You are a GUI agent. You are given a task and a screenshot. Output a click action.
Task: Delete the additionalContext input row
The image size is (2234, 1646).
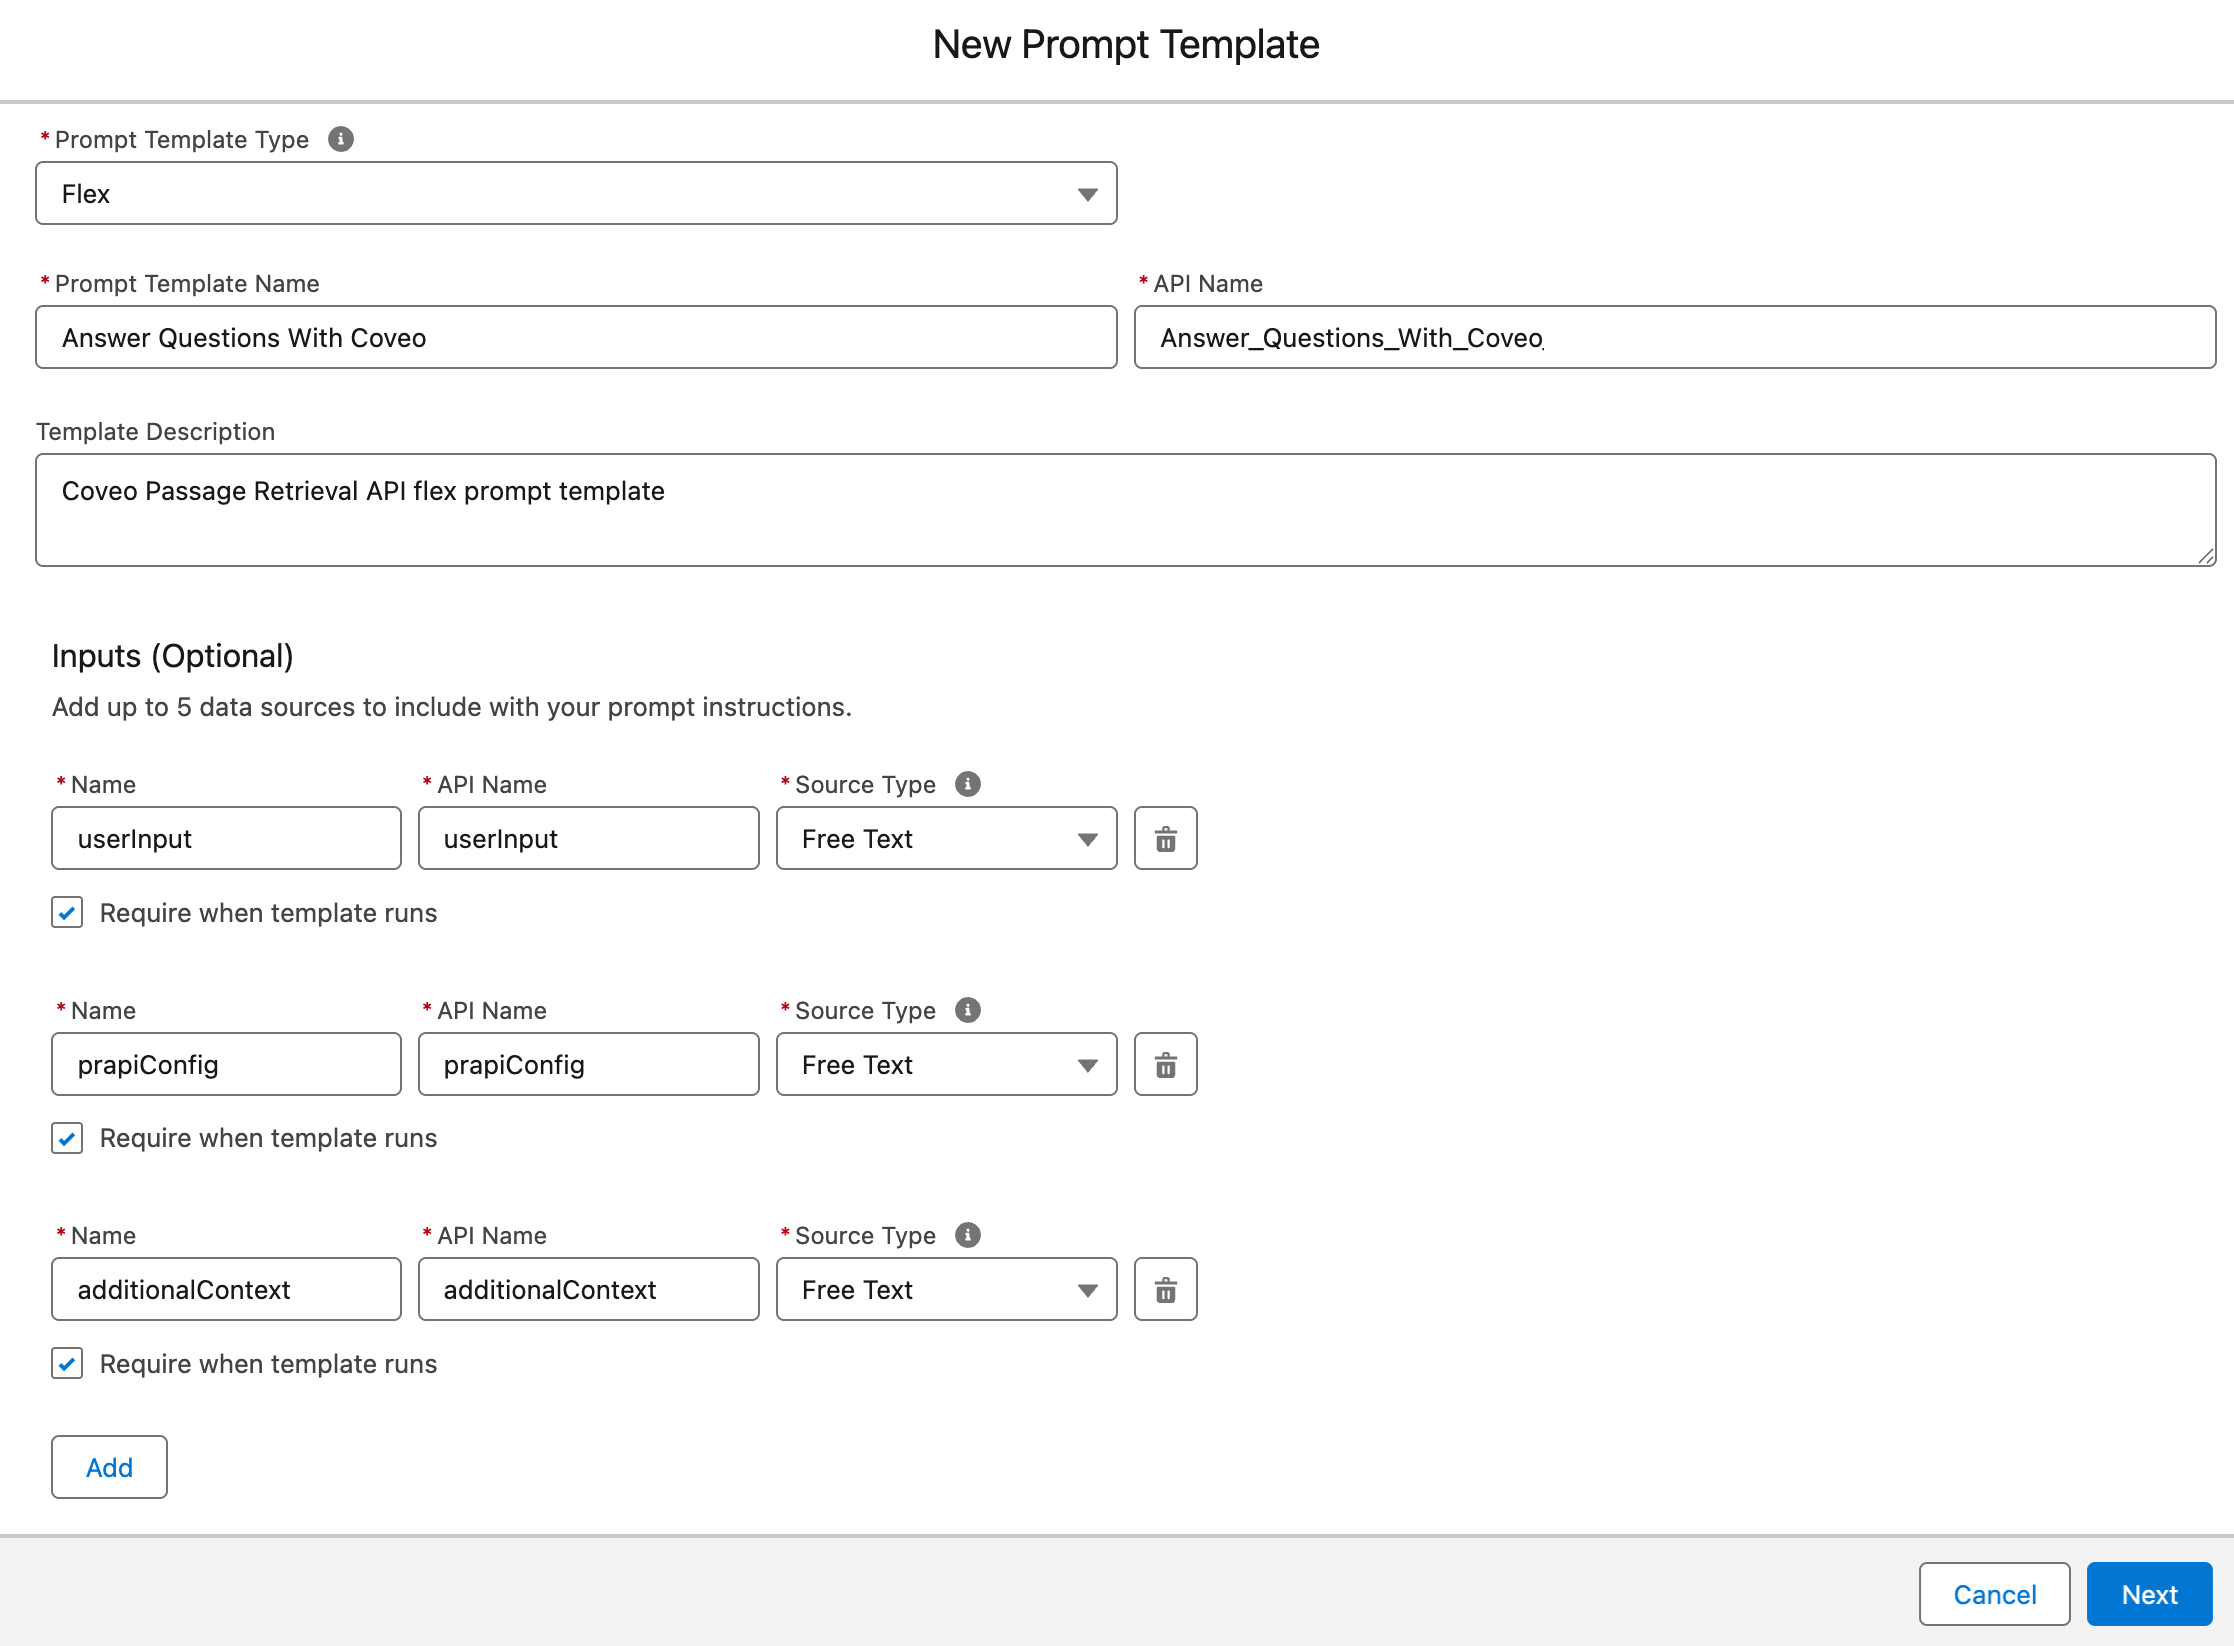(x=1165, y=1290)
